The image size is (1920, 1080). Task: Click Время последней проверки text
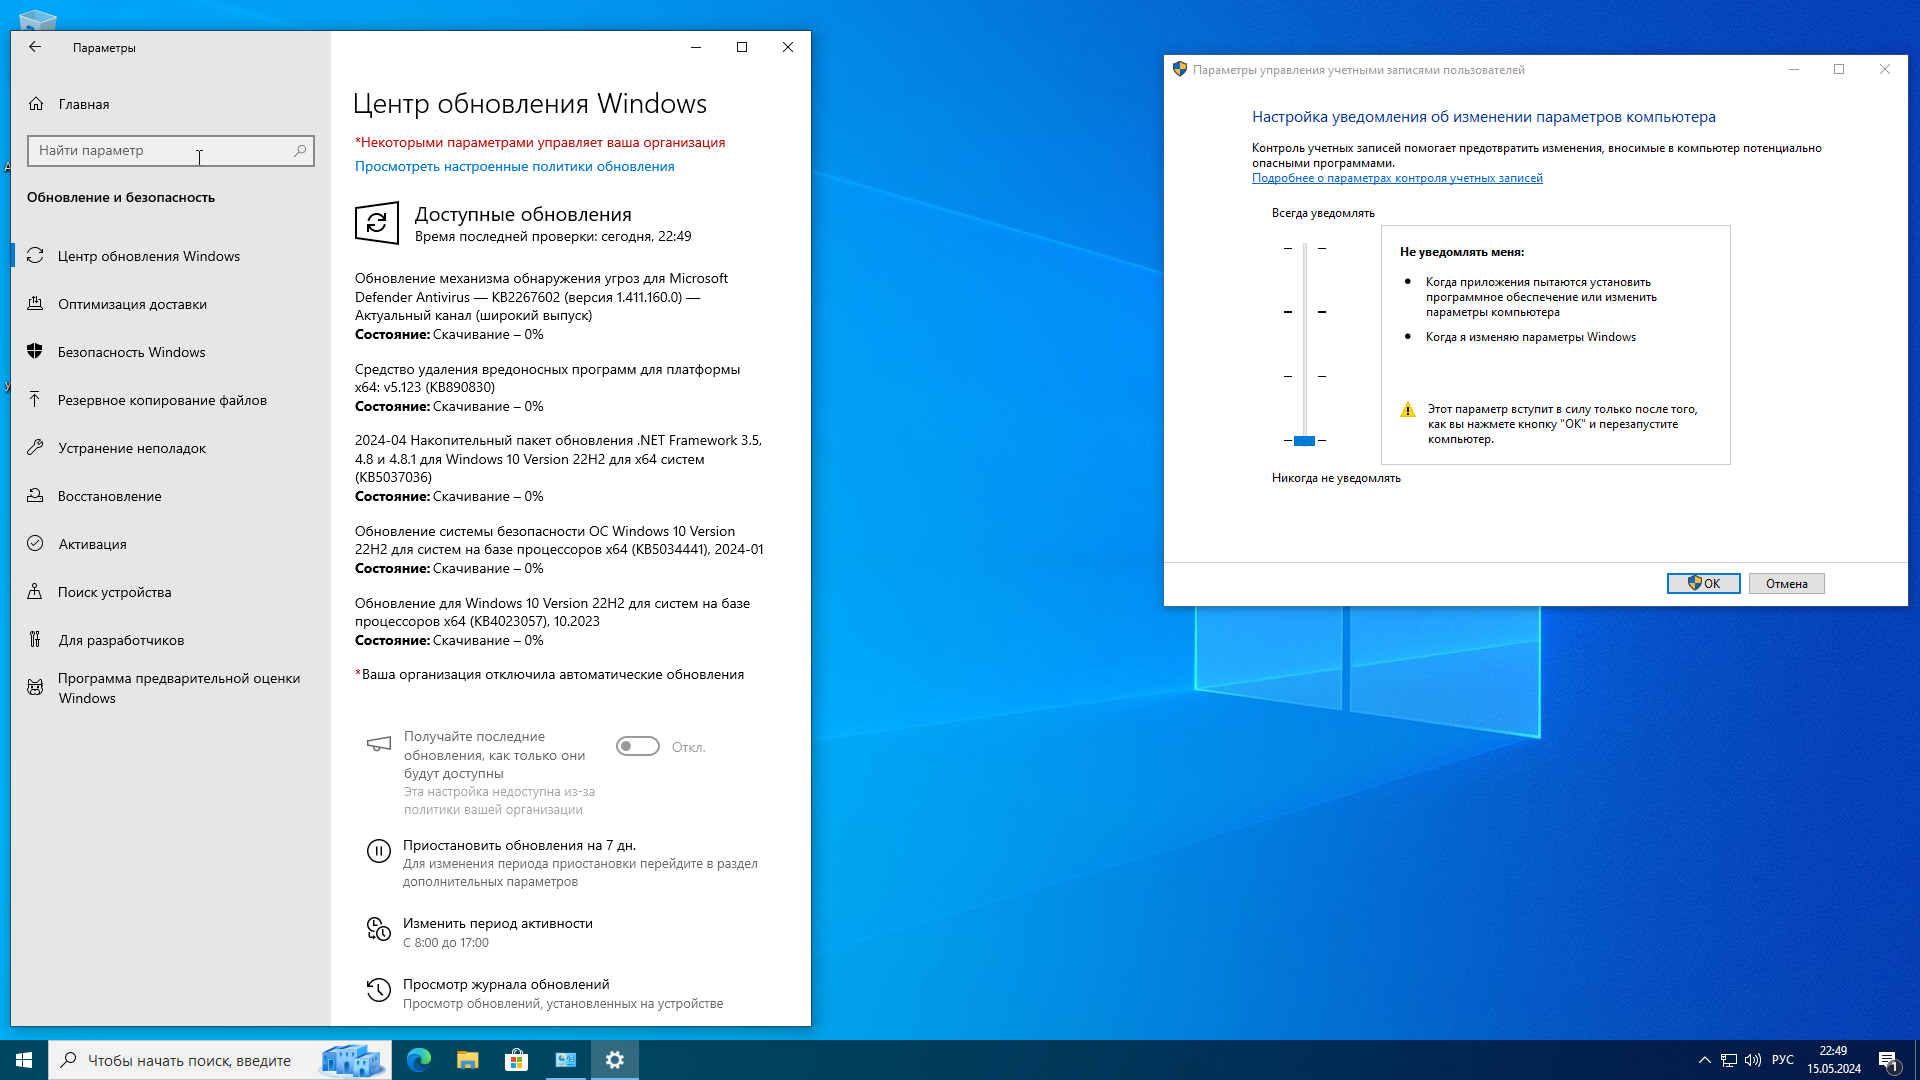tap(553, 237)
